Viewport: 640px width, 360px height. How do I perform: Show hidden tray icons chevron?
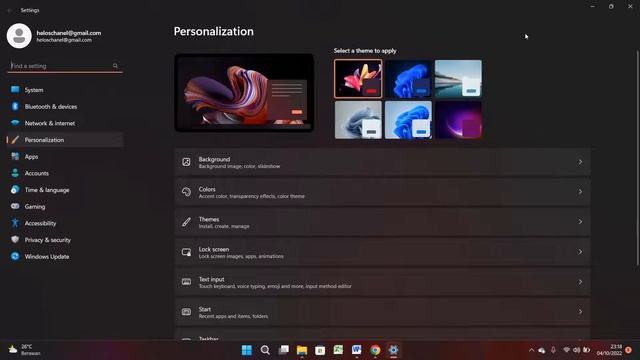[x=531, y=350]
